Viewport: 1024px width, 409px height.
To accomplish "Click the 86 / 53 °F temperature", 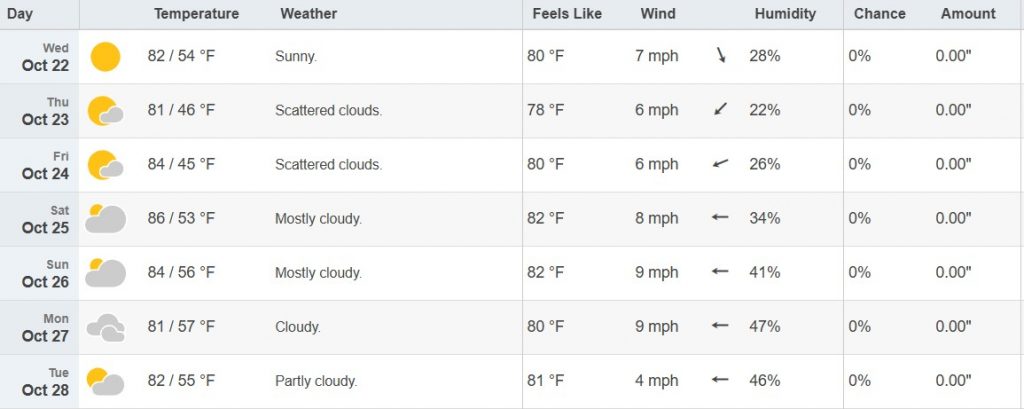I will pos(181,218).
